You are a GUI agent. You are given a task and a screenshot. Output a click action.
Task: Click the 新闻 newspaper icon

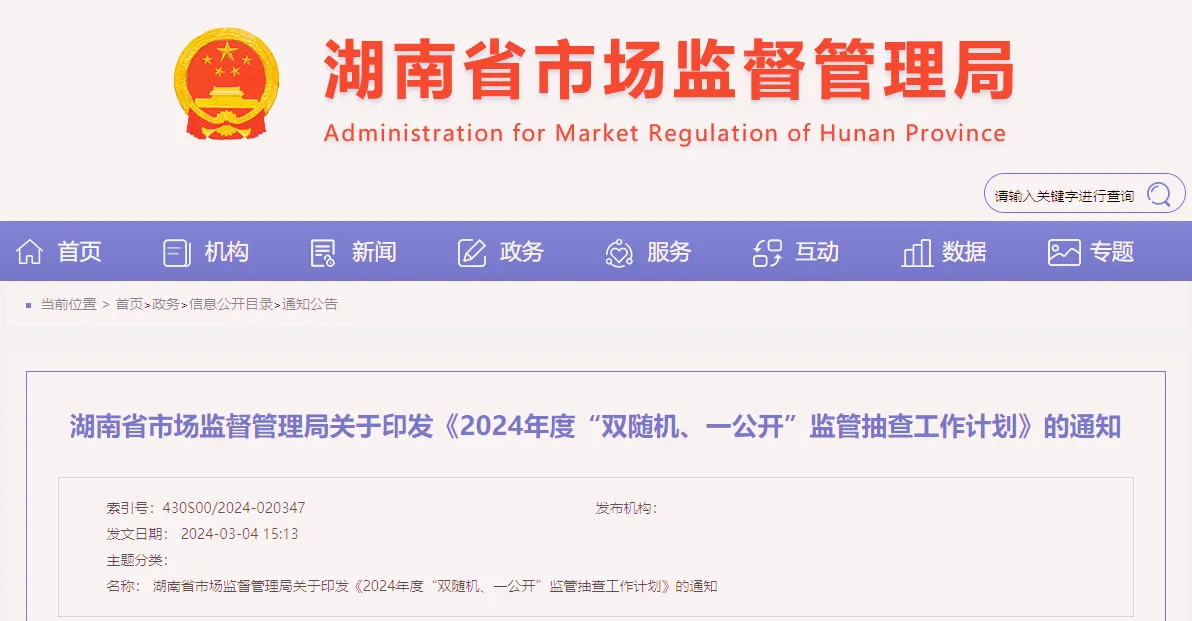323,252
